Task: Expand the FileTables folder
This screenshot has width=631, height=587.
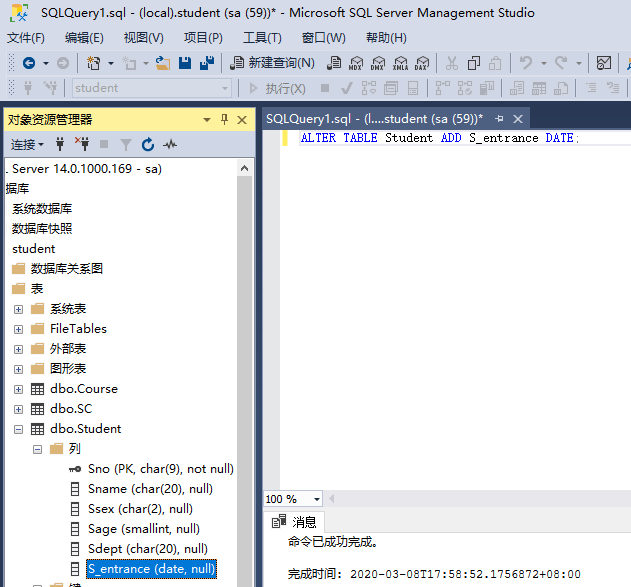Action: (18, 330)
